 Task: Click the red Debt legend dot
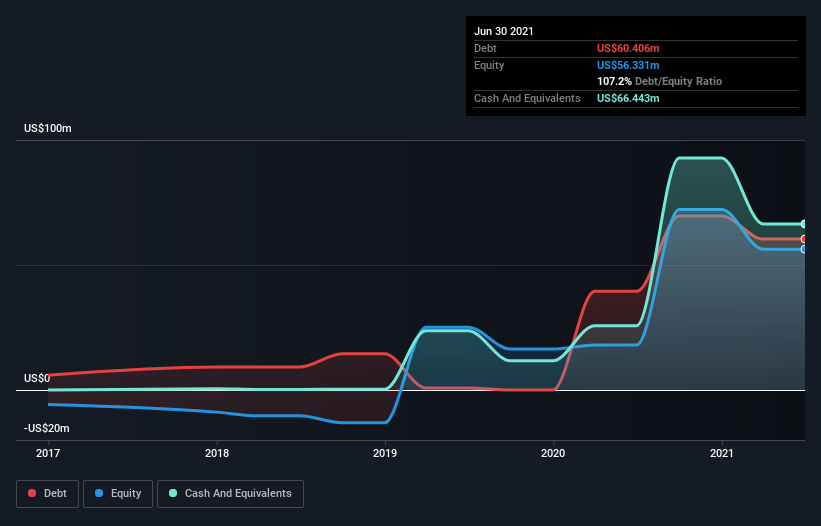tap(32, 493)
